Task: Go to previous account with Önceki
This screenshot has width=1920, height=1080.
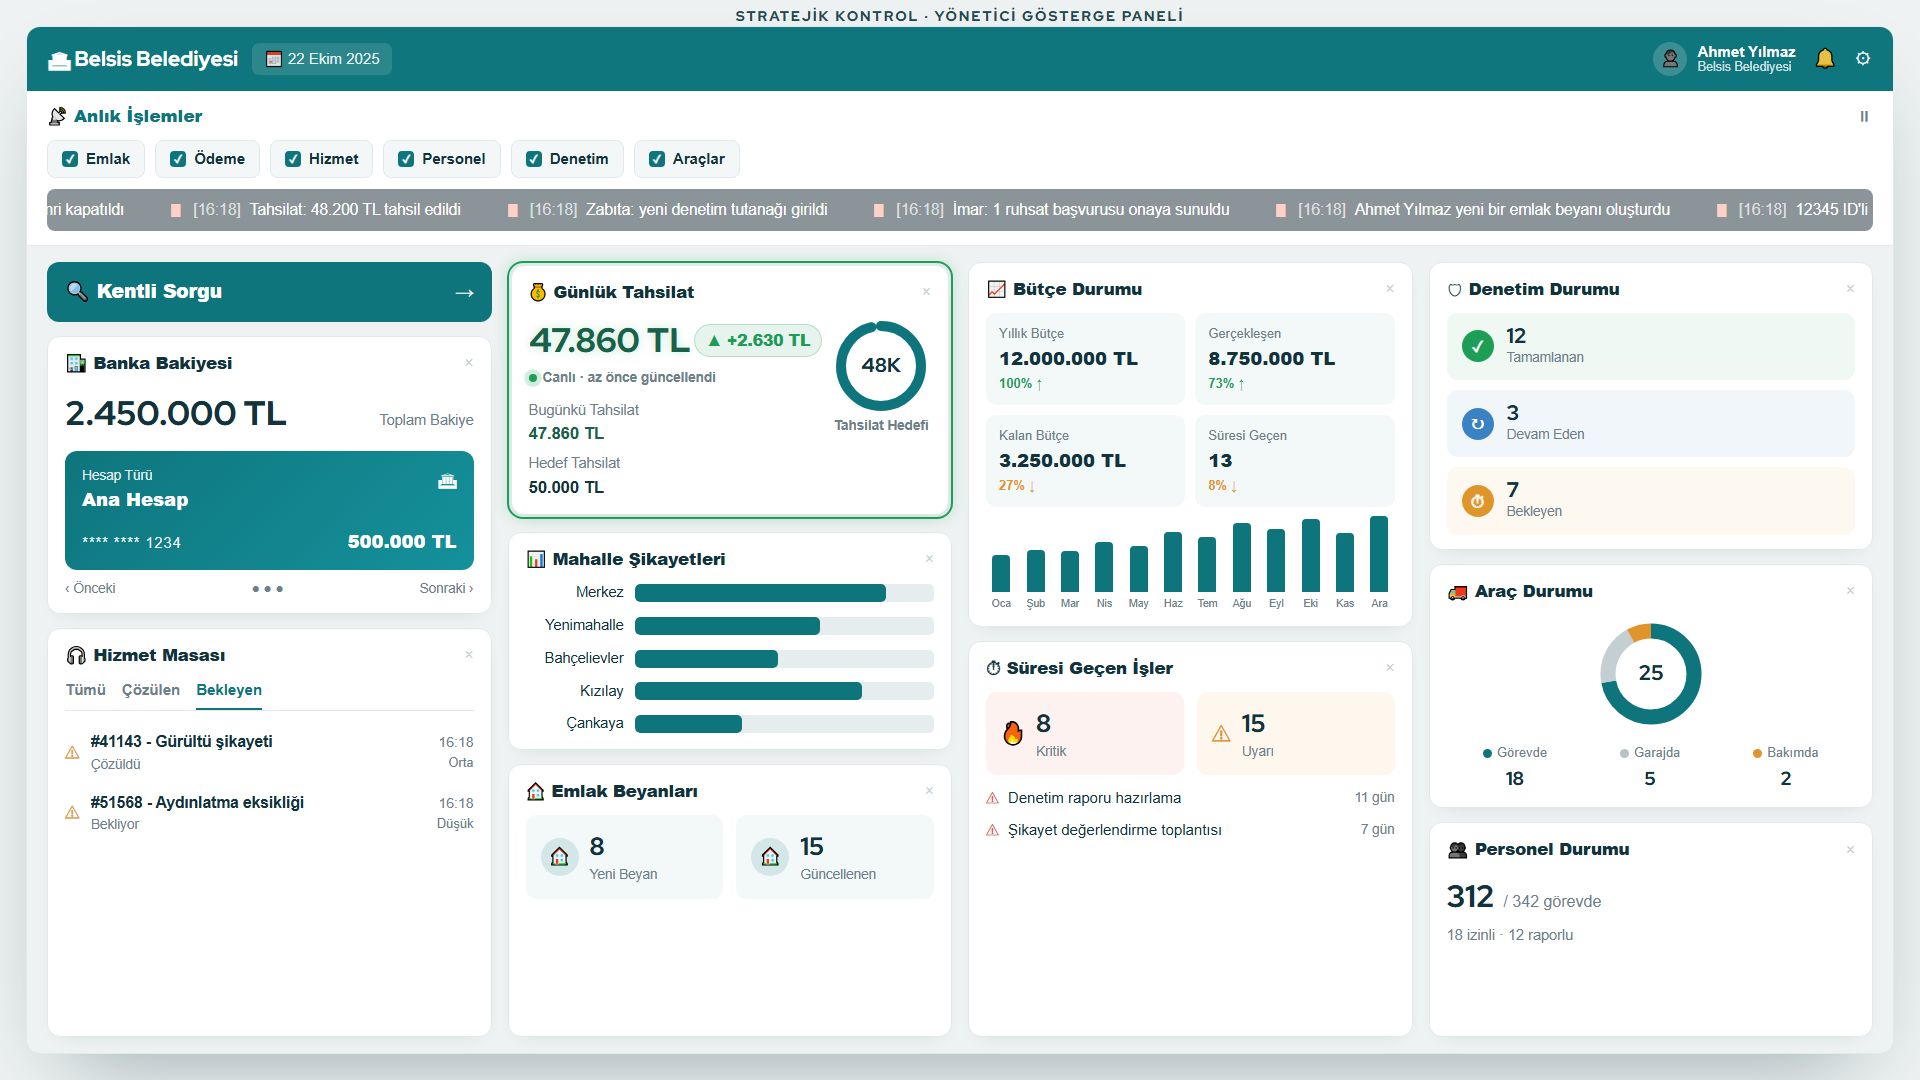Action: point(90,588)
